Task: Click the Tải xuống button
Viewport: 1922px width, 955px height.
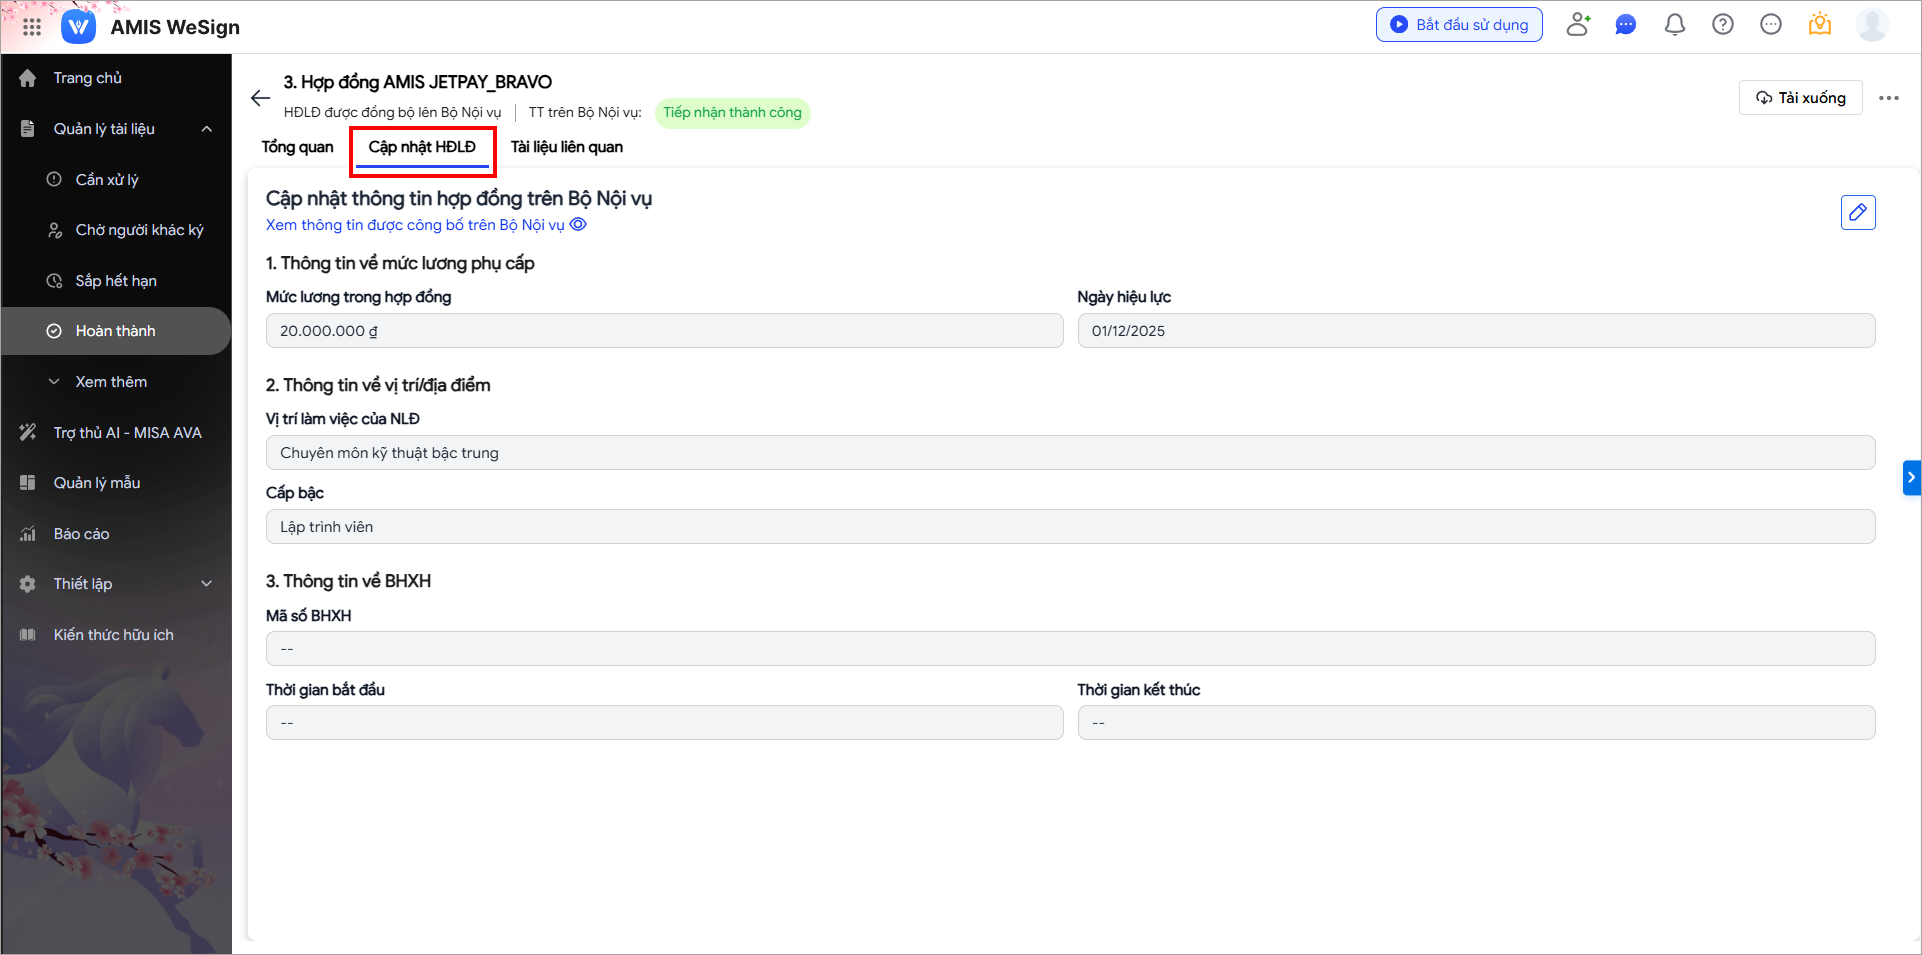Action: pos(1800,98)
